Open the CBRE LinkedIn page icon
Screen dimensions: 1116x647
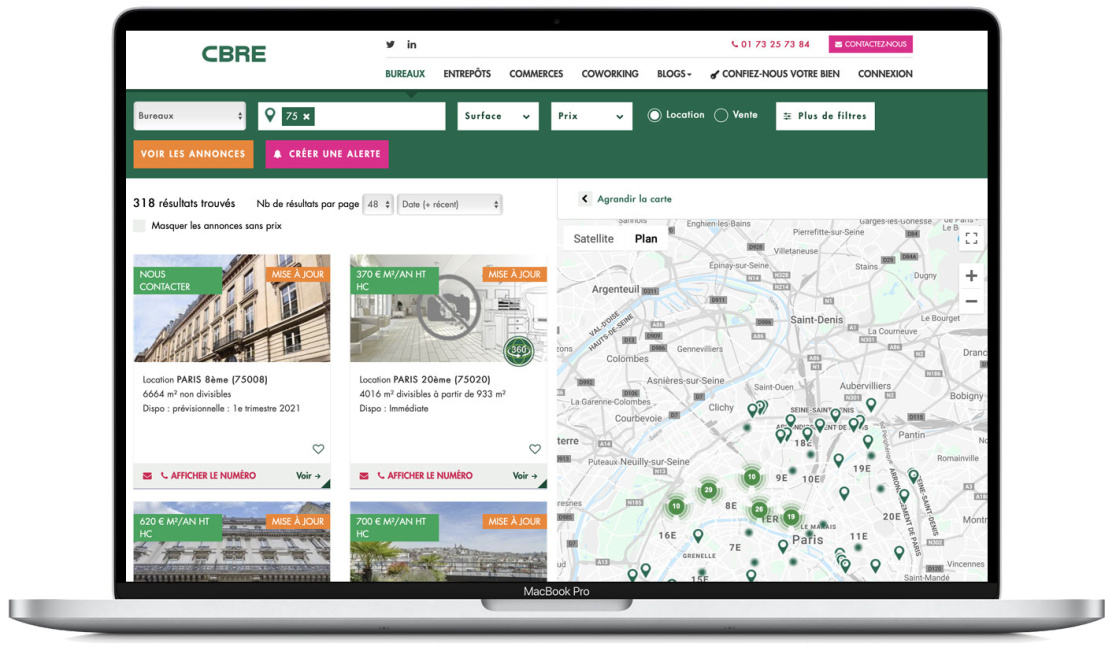click(x=411, y=44)
